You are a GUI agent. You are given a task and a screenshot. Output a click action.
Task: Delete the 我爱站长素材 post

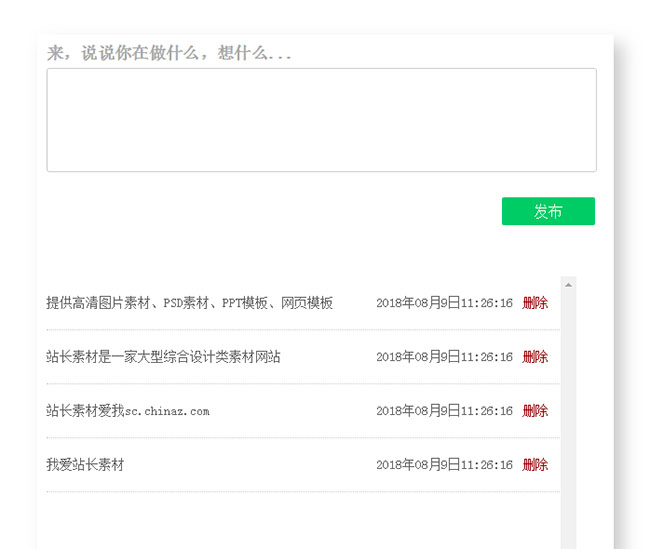[535, 465]
